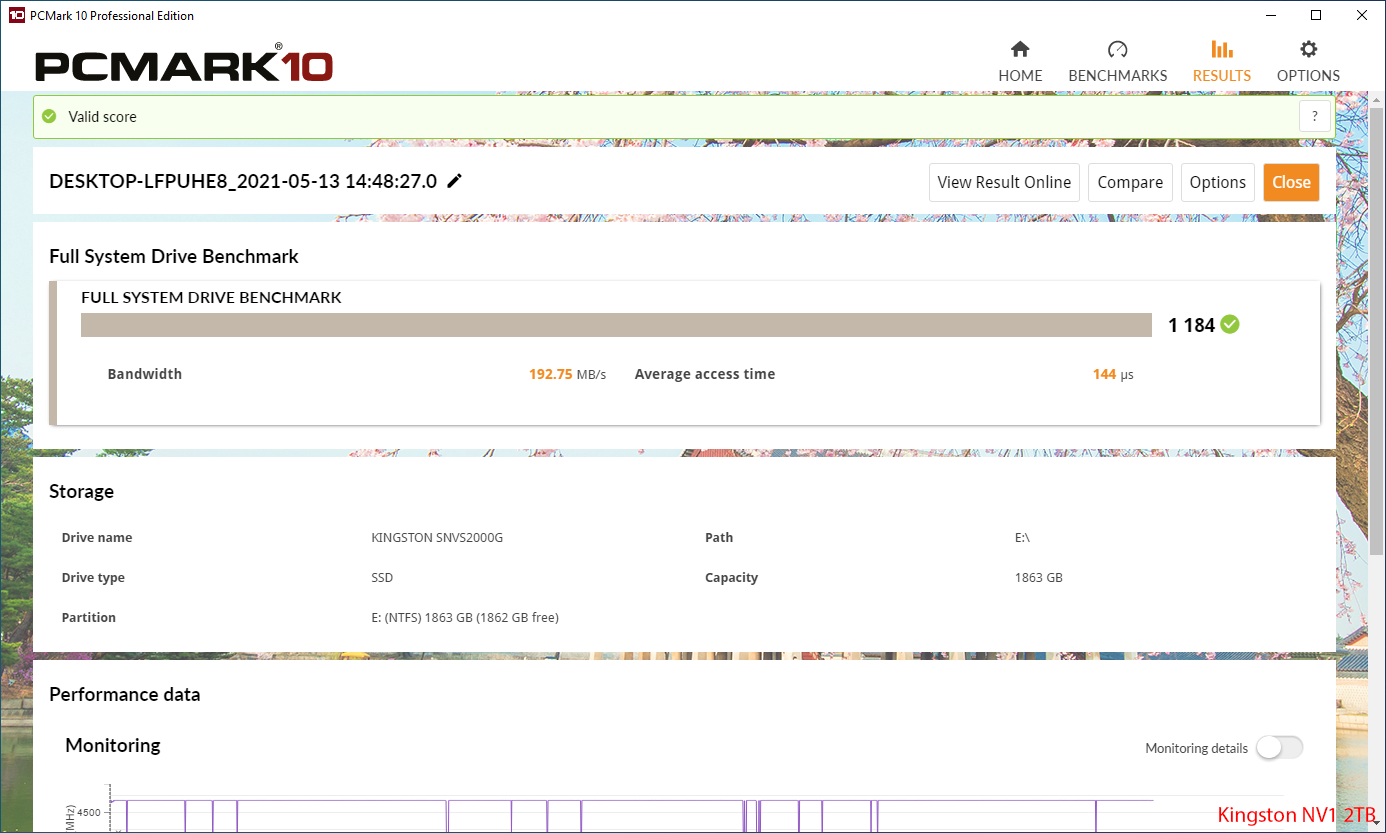Screen dimensions: 1386x833
Task: Click the result name DESKTOP-LFPUHE8_2021-05-13
Action: pyautogui.click(x=243, y=181)
